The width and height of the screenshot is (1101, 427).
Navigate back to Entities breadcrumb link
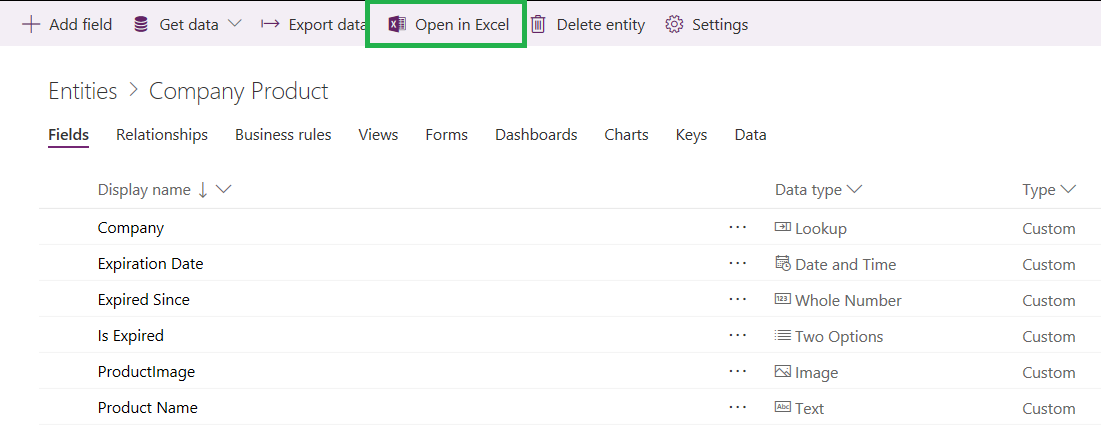coord(83,91)
